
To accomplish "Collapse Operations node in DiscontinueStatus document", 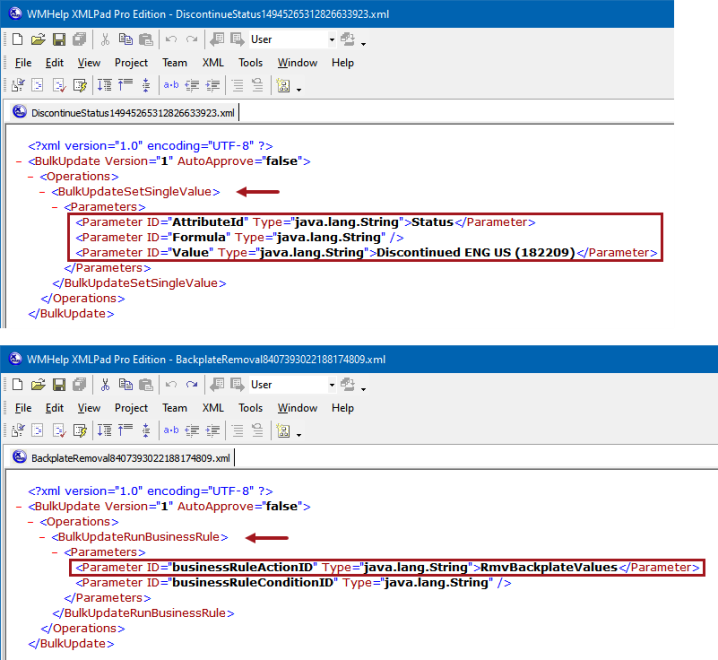I will coord(31,176).
